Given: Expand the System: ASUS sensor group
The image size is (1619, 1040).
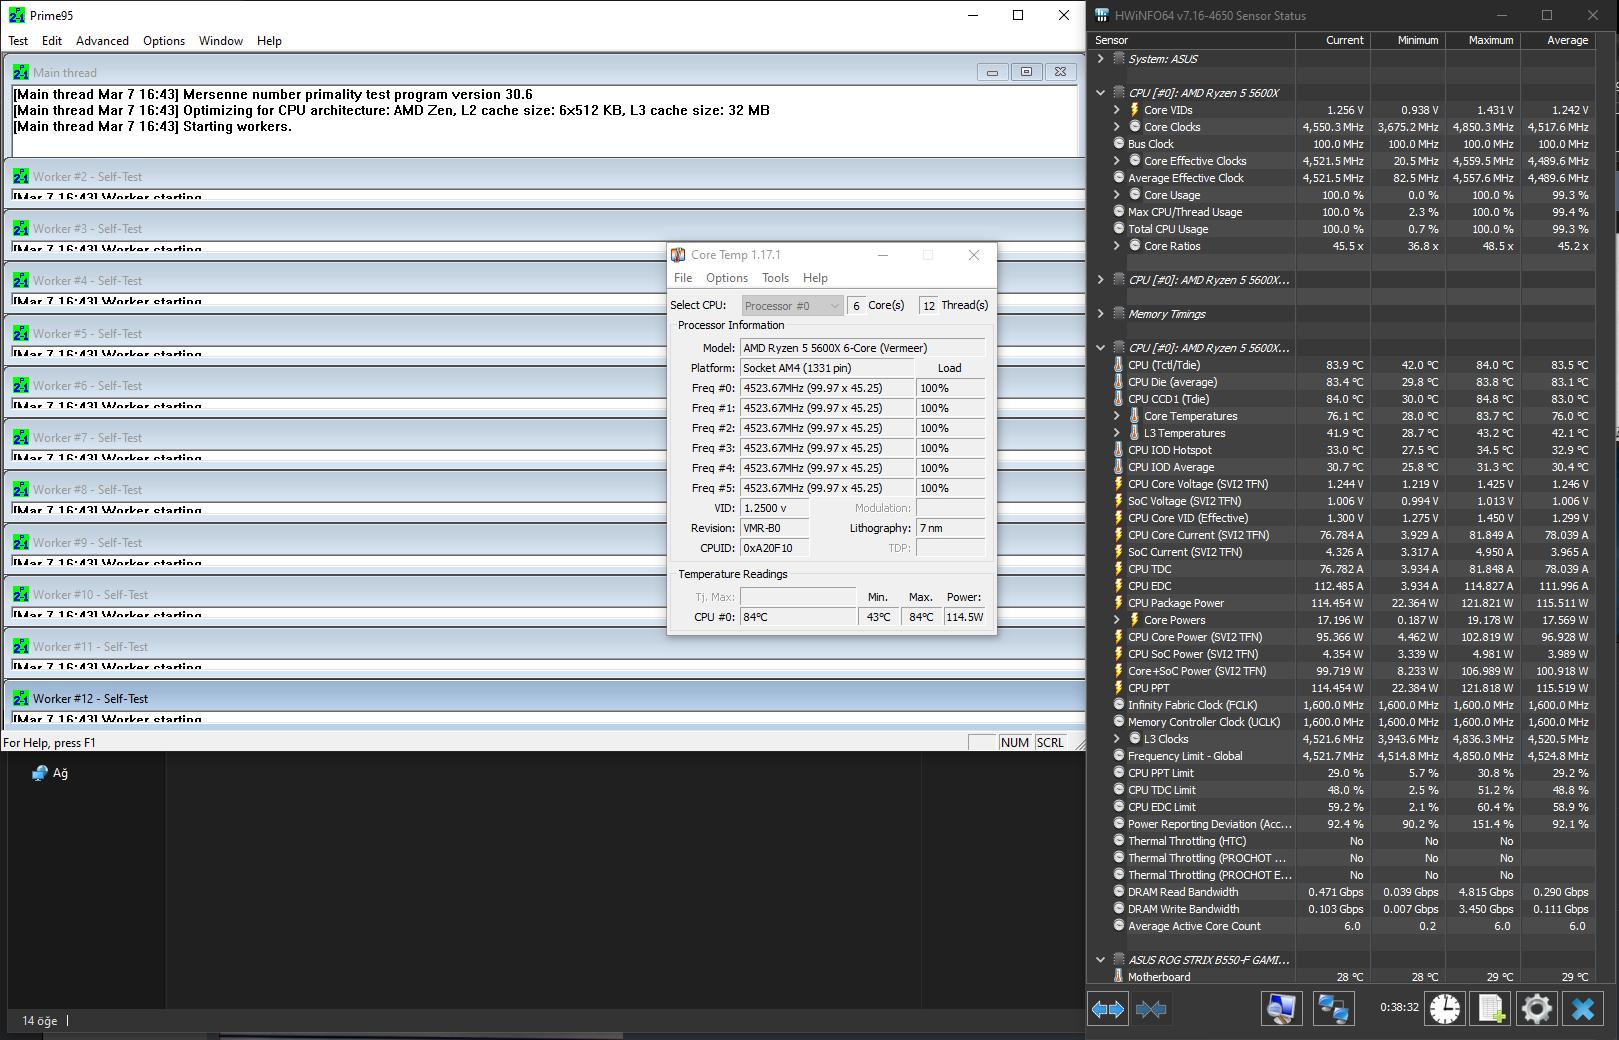Looking at the screenshot, I should tap(1101, 59).
